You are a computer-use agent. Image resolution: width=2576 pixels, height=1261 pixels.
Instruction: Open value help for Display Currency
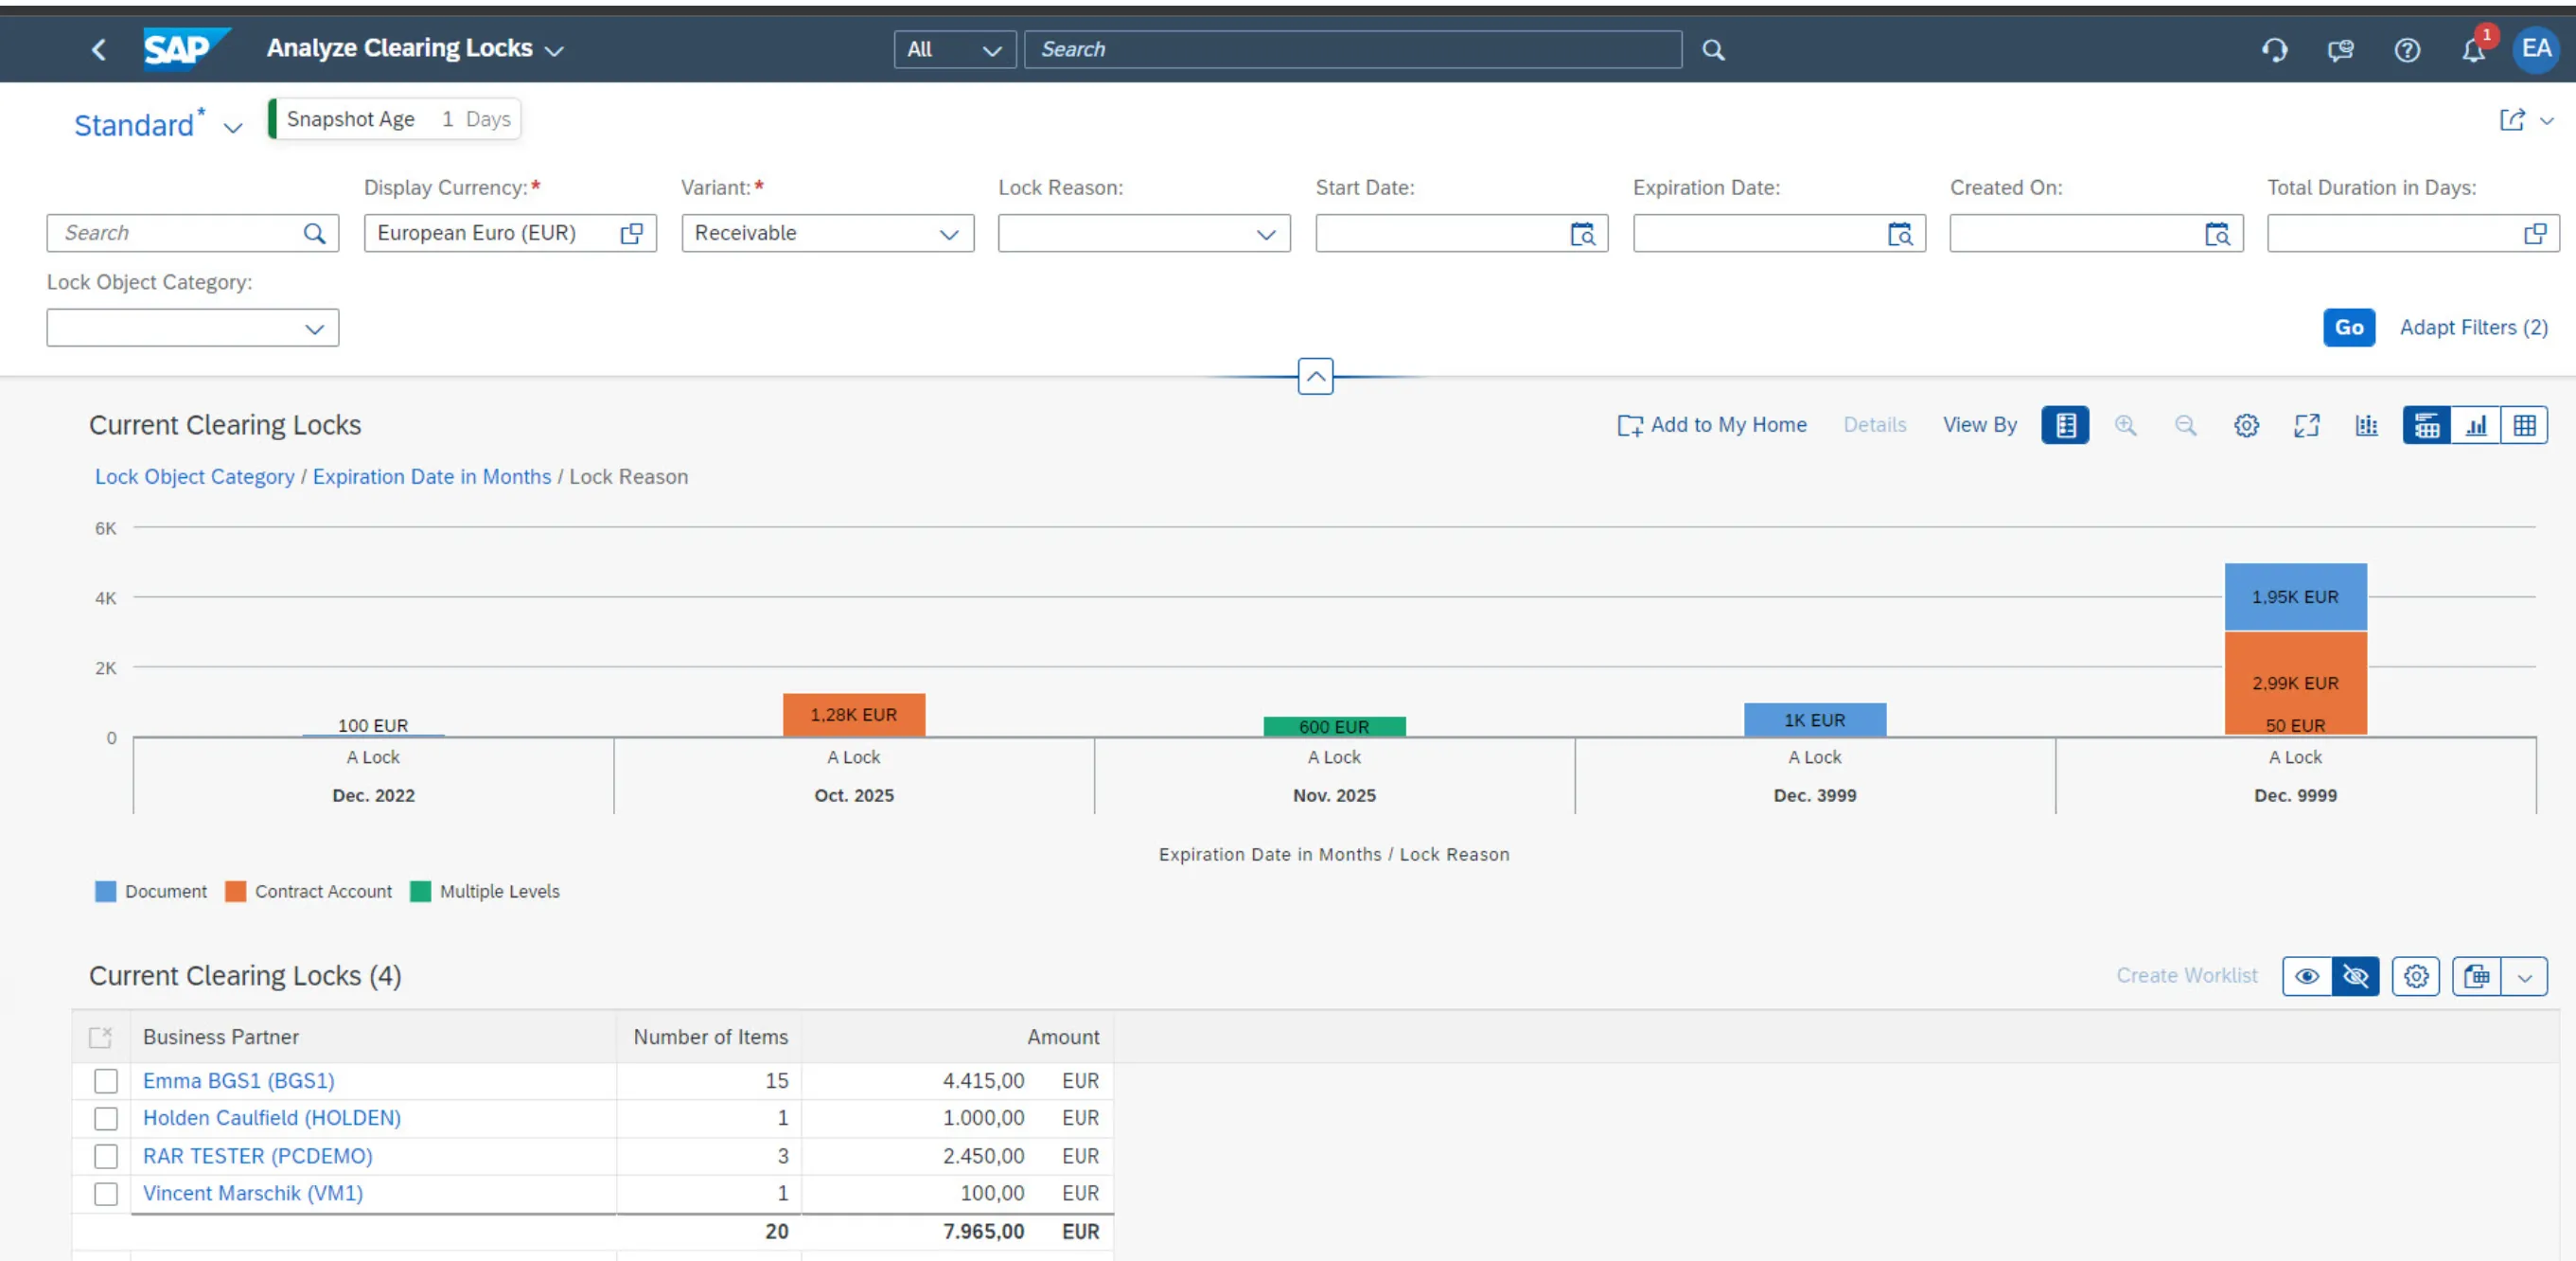[631, 233]
